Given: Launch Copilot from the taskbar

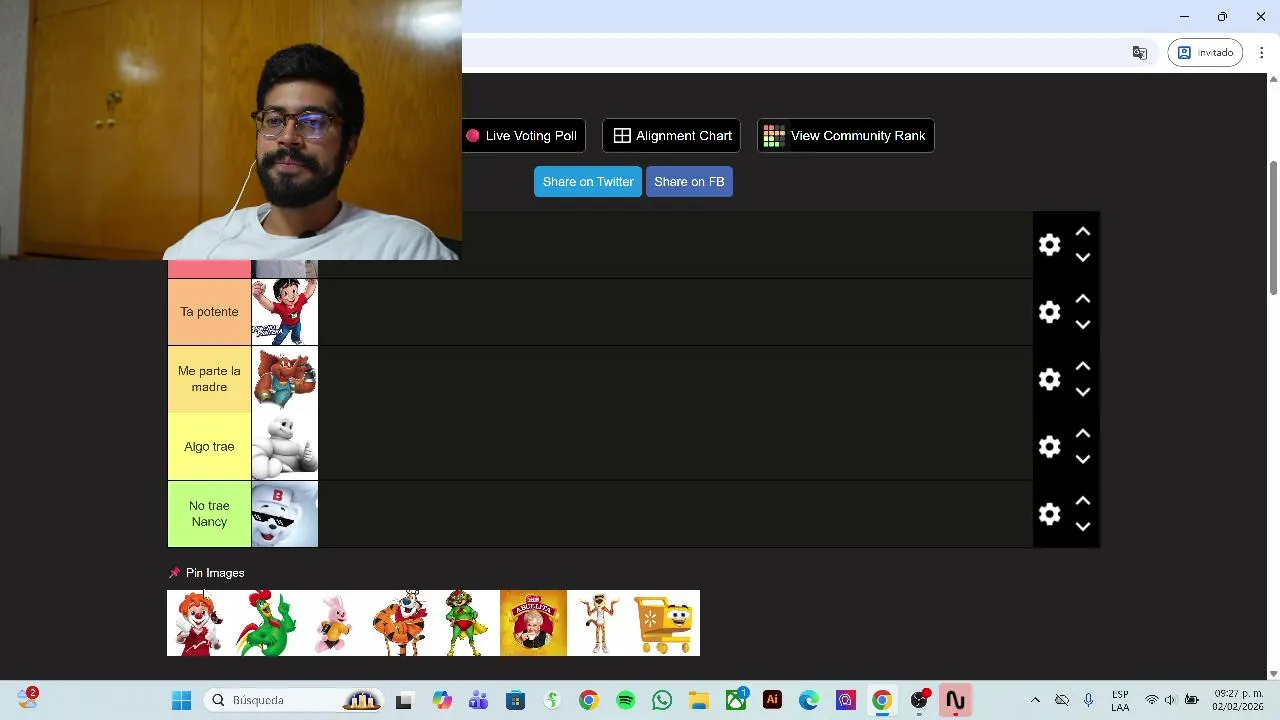Looking at the screenshot, I should tap(442, 700).
